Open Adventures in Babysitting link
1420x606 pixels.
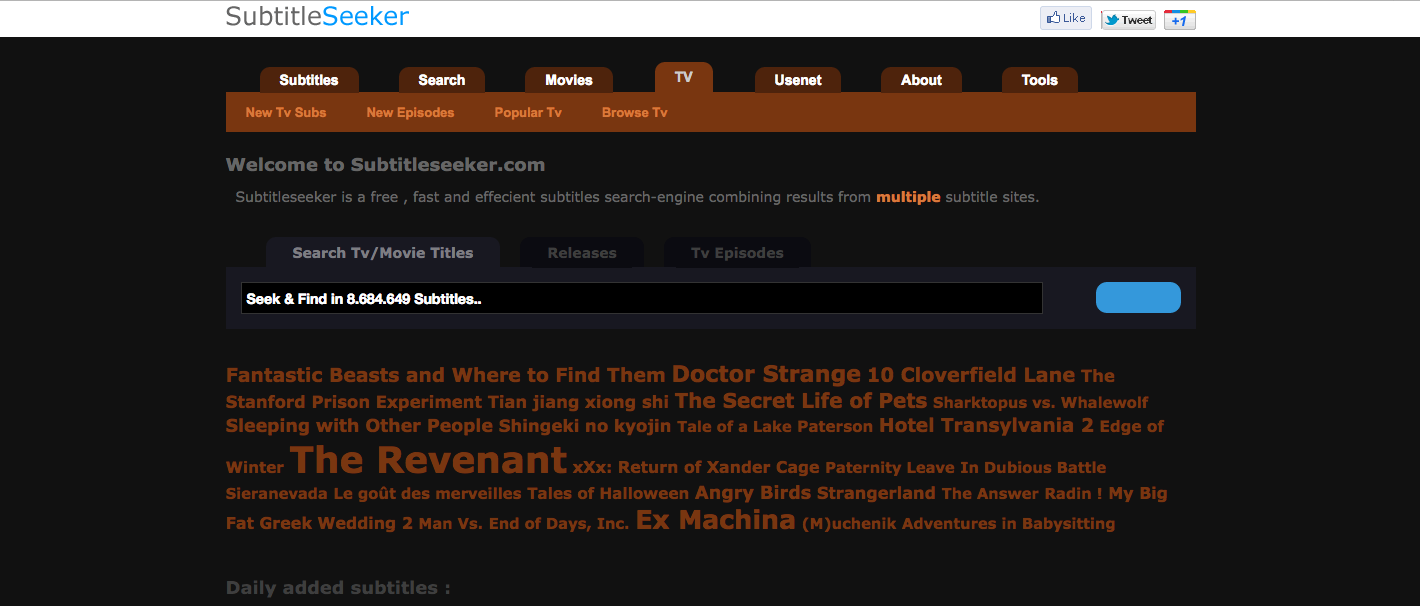pos(1008,523)
